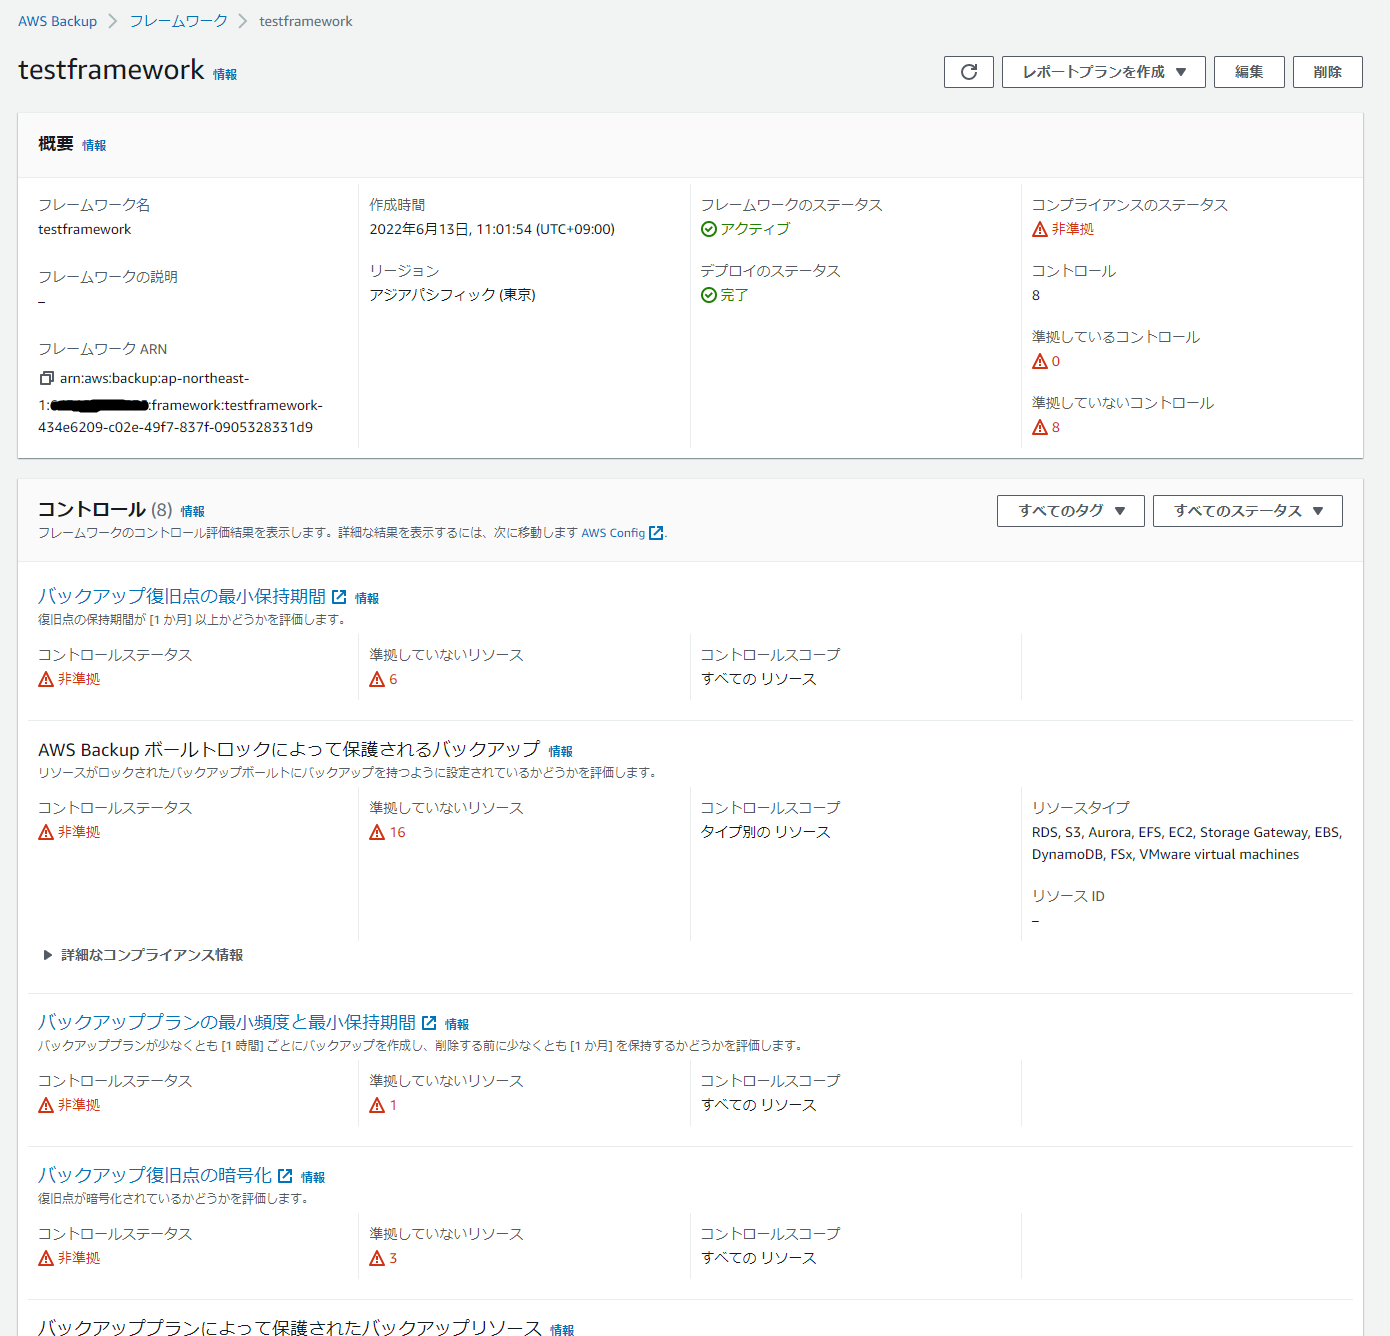Click 非準拠 status under ボールトロック control
Image resolution: width=1390 pixels, height=1336 pixels.
[x=79, y=832]
